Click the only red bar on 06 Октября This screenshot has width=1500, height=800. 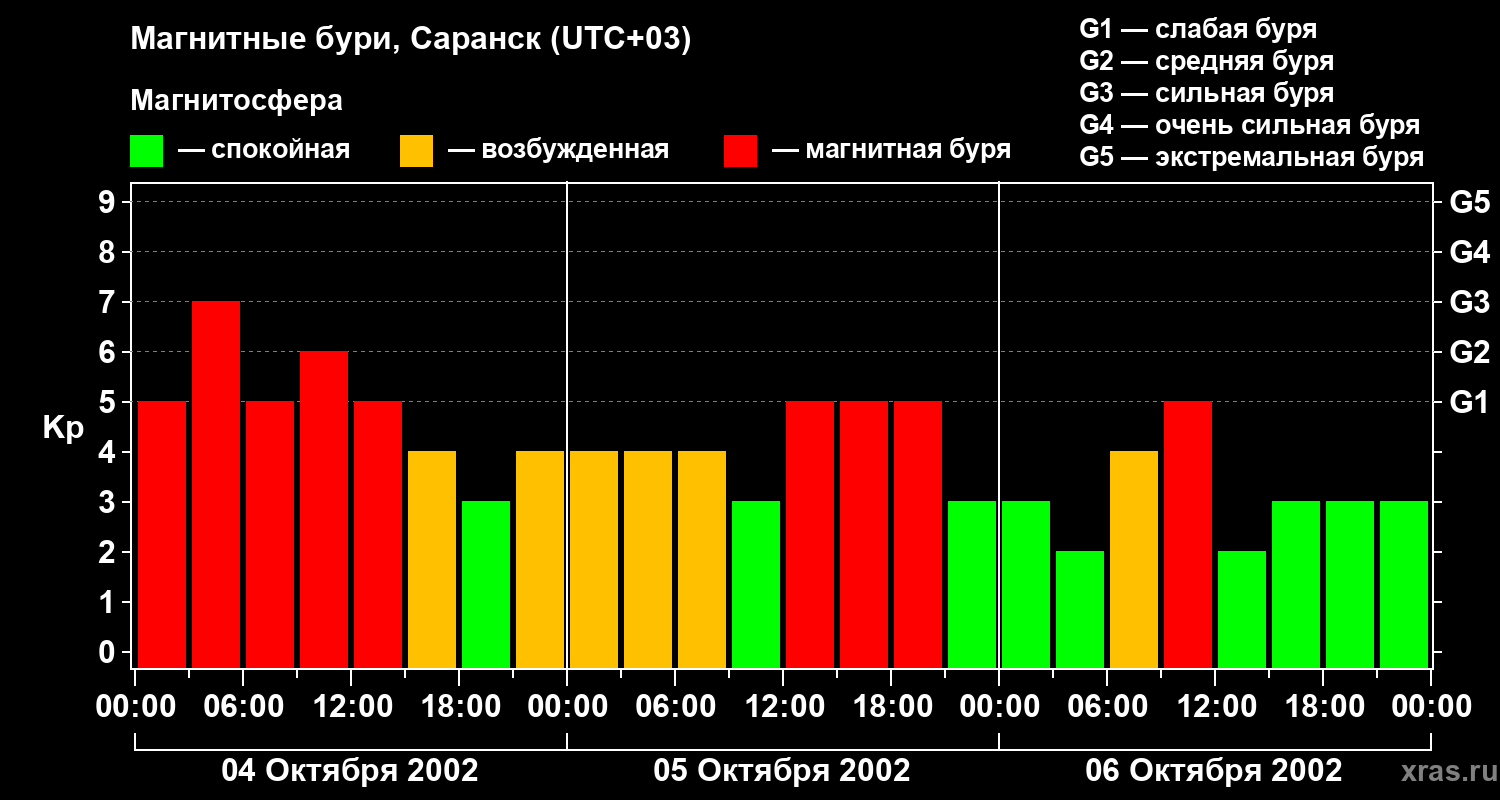tap(1188, 534)
